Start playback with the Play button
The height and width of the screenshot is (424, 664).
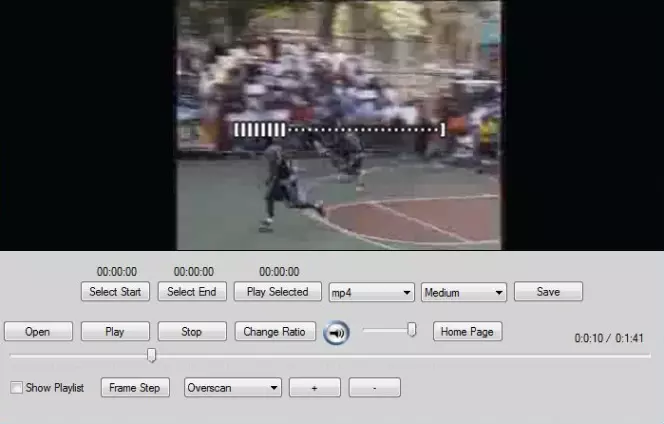[115, 331]
